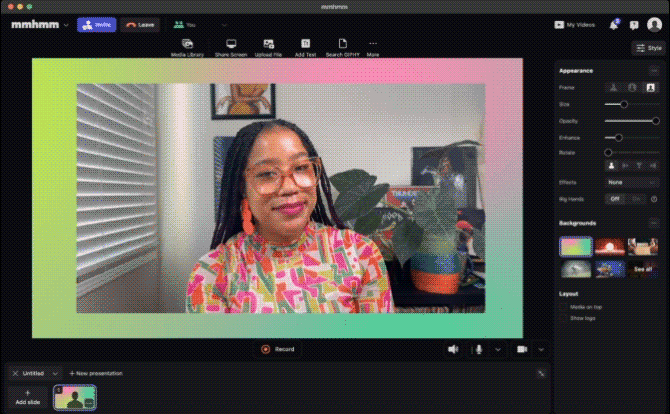Adjust the Enhance slider

632,138
